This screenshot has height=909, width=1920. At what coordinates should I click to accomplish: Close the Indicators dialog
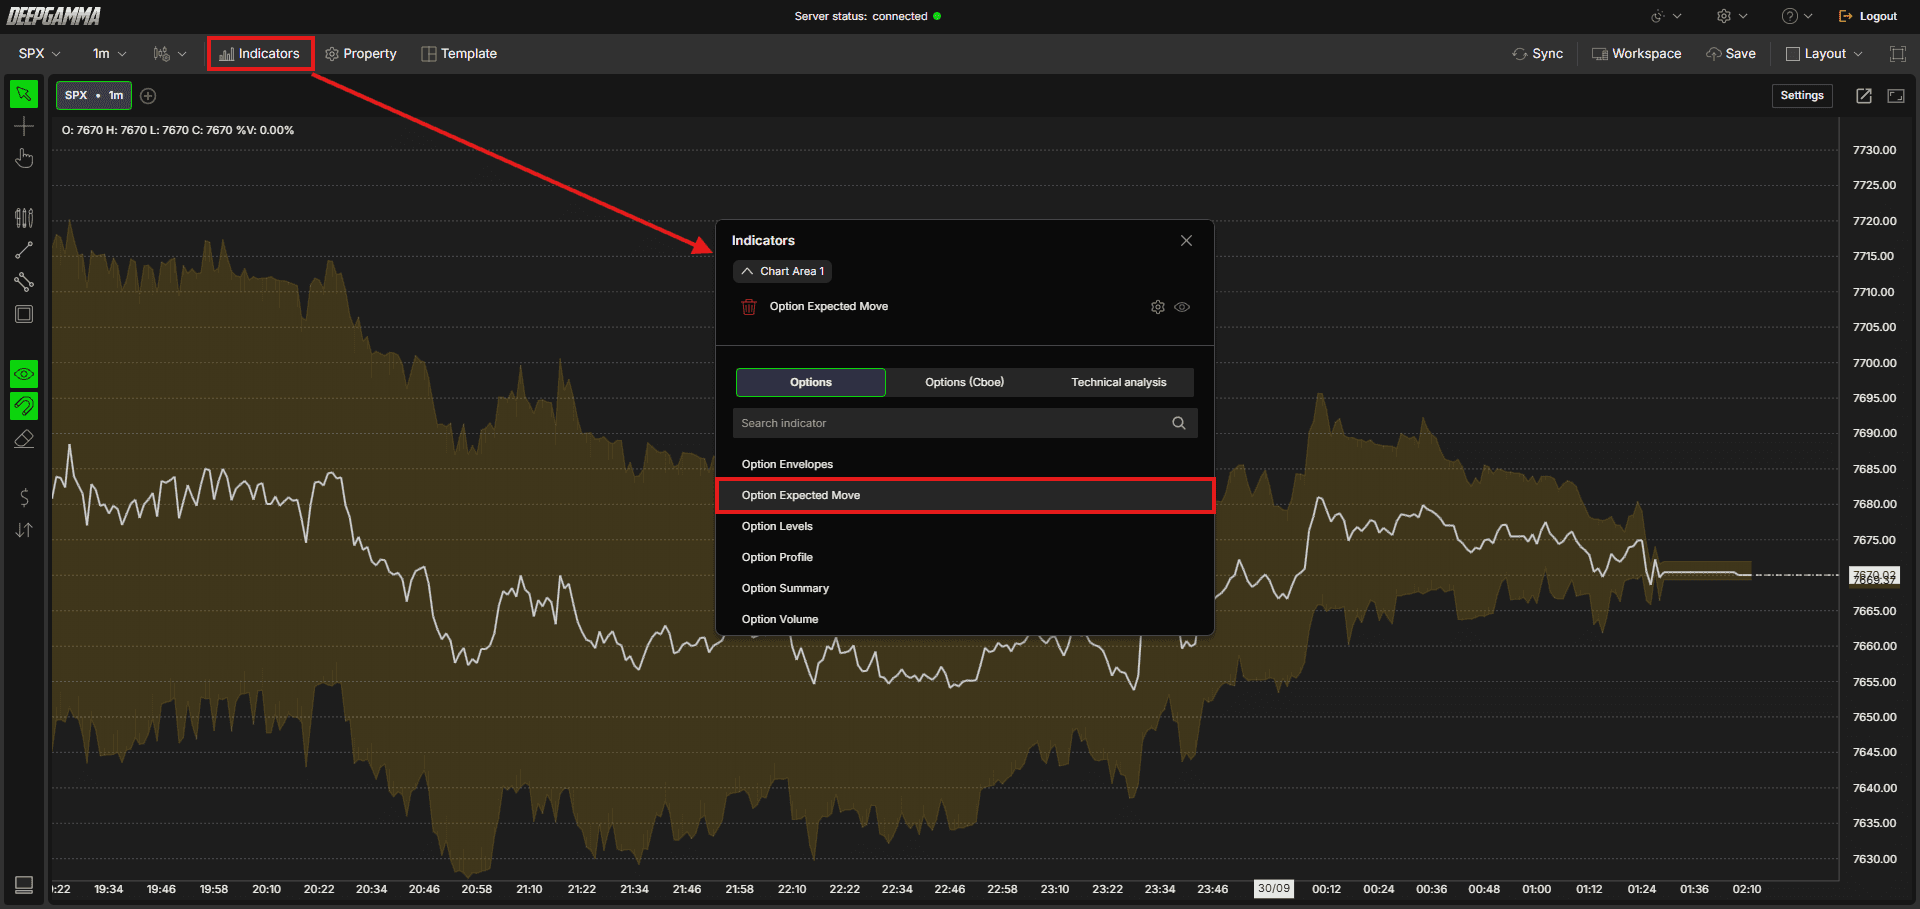coord(1186,241)
